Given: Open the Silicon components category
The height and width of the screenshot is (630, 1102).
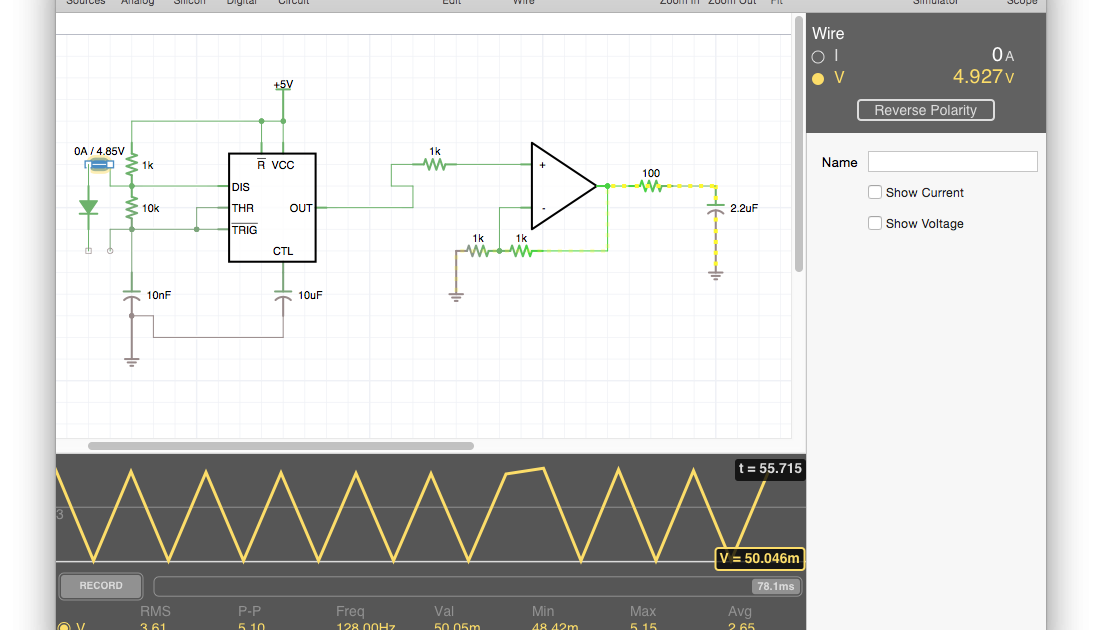Looking at the screenshot, I should (x=190, y=3).
